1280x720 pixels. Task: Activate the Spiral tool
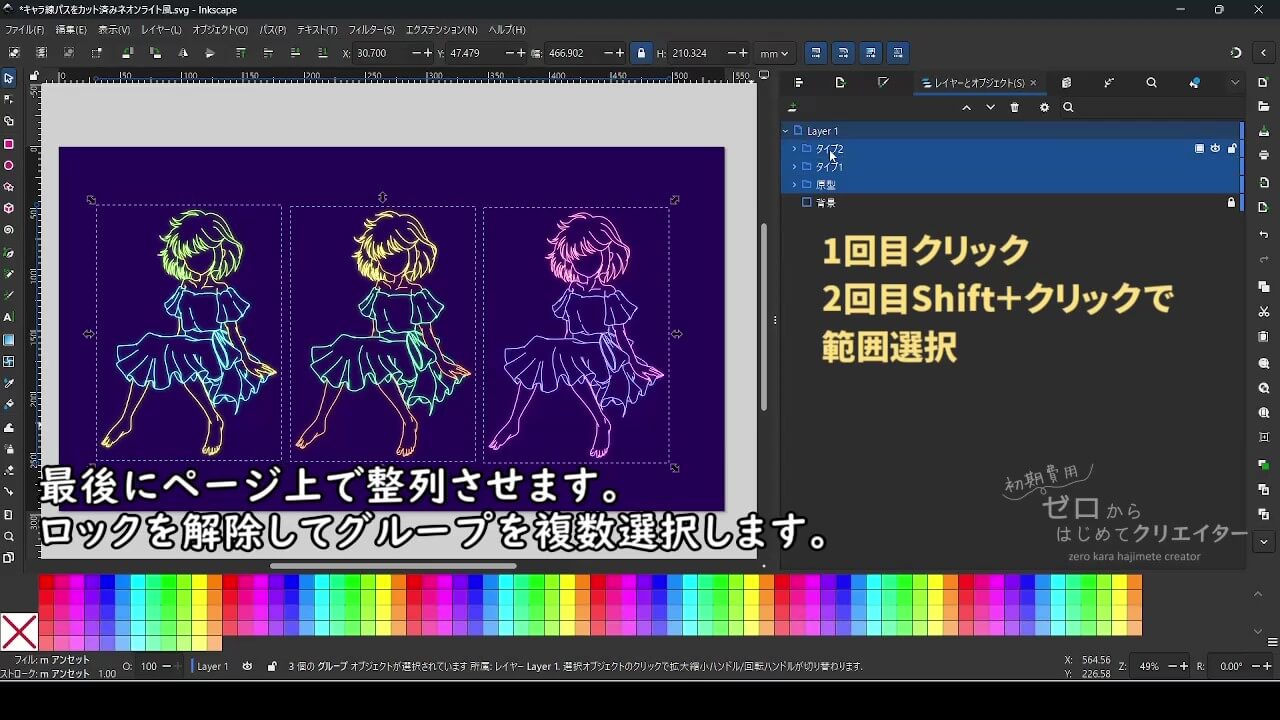tap(9, 230)
